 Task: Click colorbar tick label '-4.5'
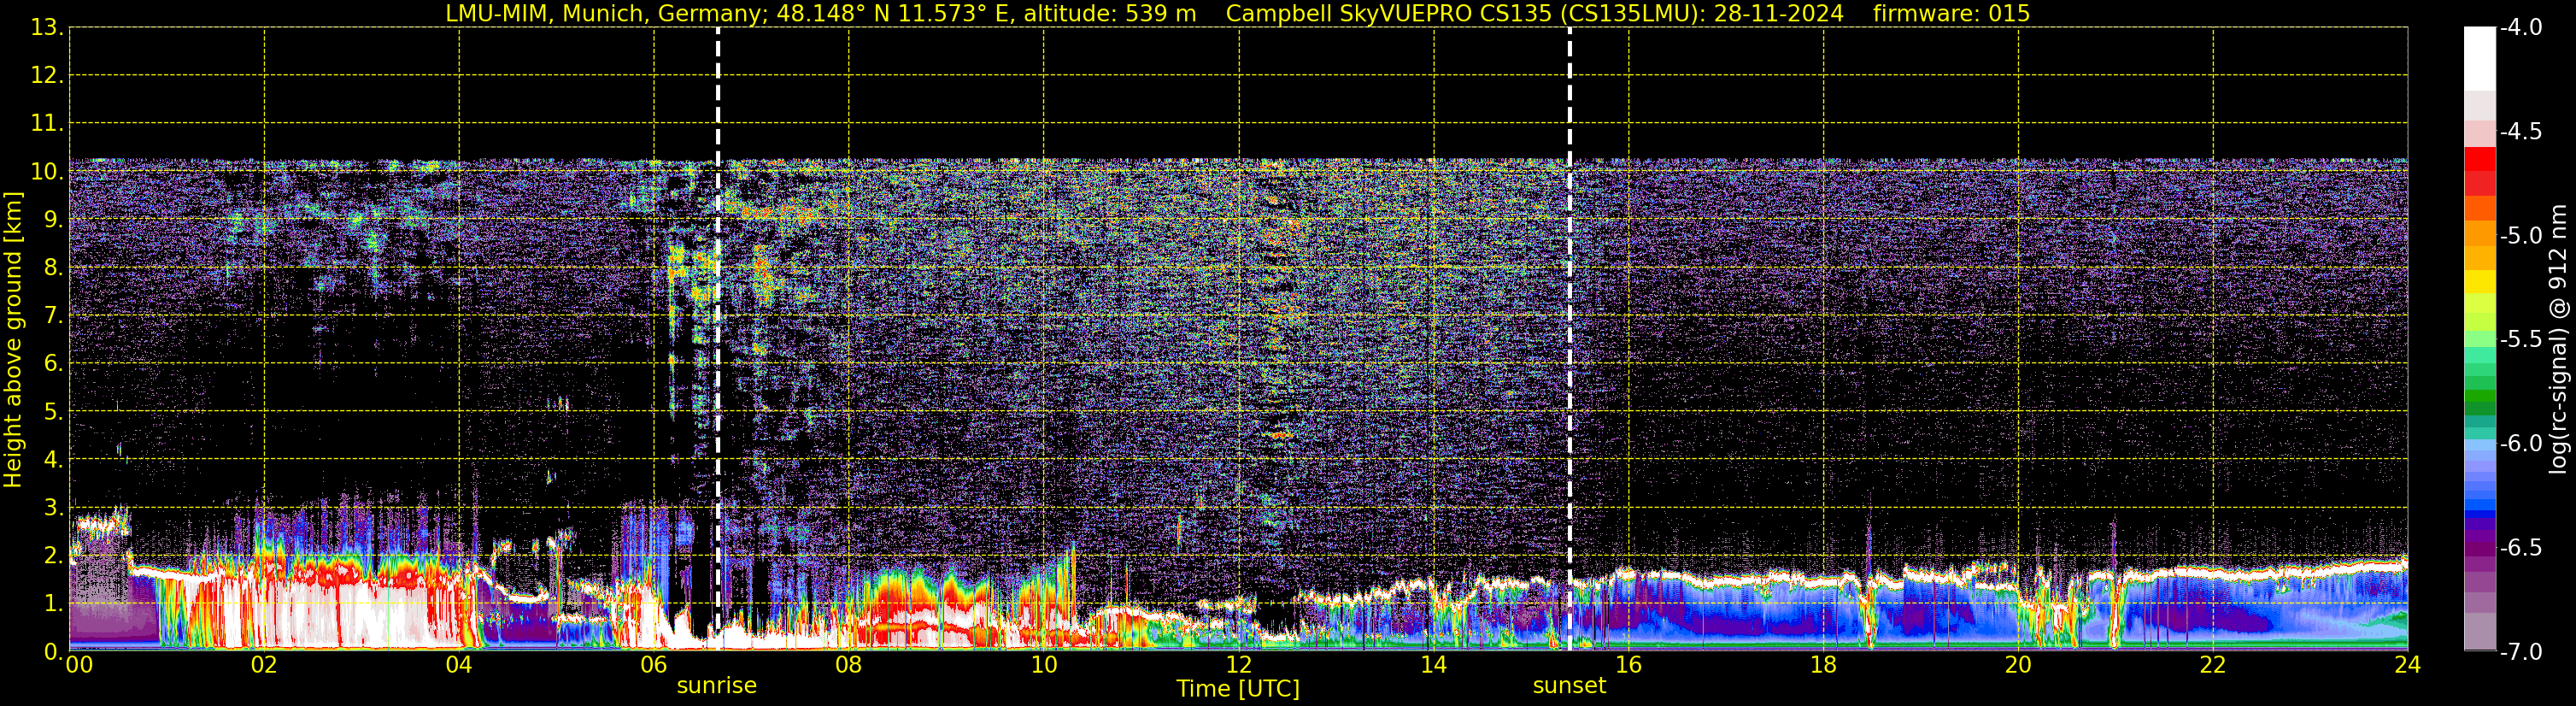(x=2520, y=132)
